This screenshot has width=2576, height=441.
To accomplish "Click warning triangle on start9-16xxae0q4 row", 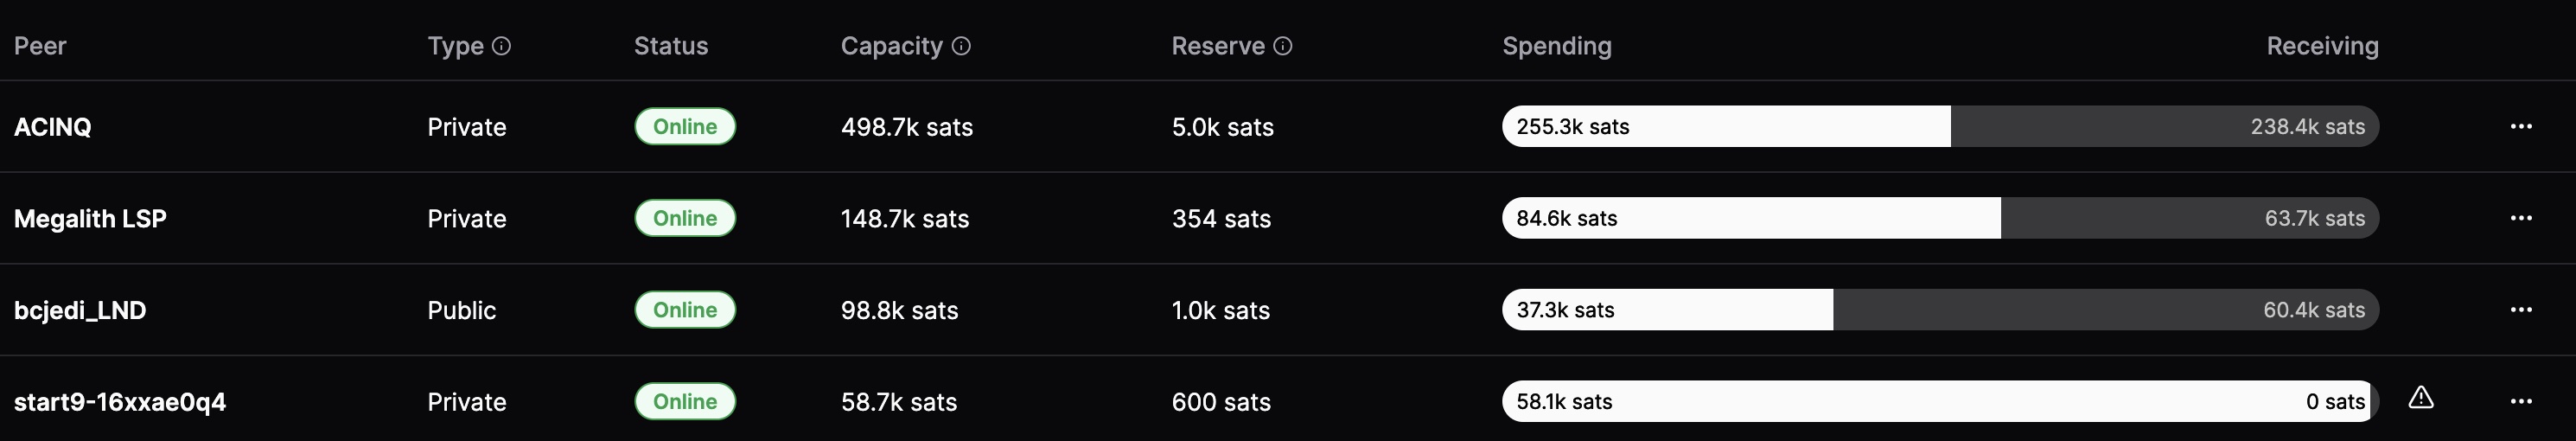I will click(2421, 397).
